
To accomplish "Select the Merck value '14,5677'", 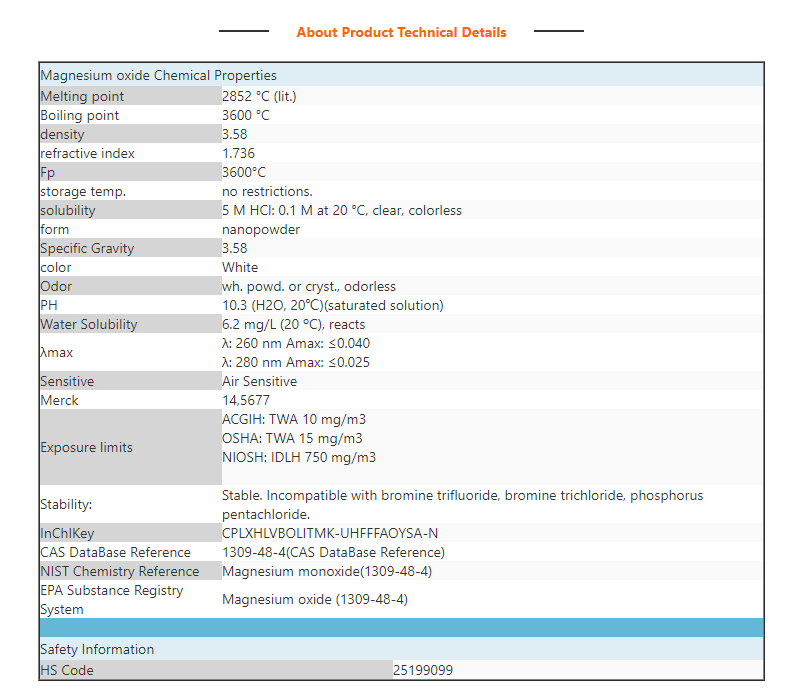I will point(246,401).
